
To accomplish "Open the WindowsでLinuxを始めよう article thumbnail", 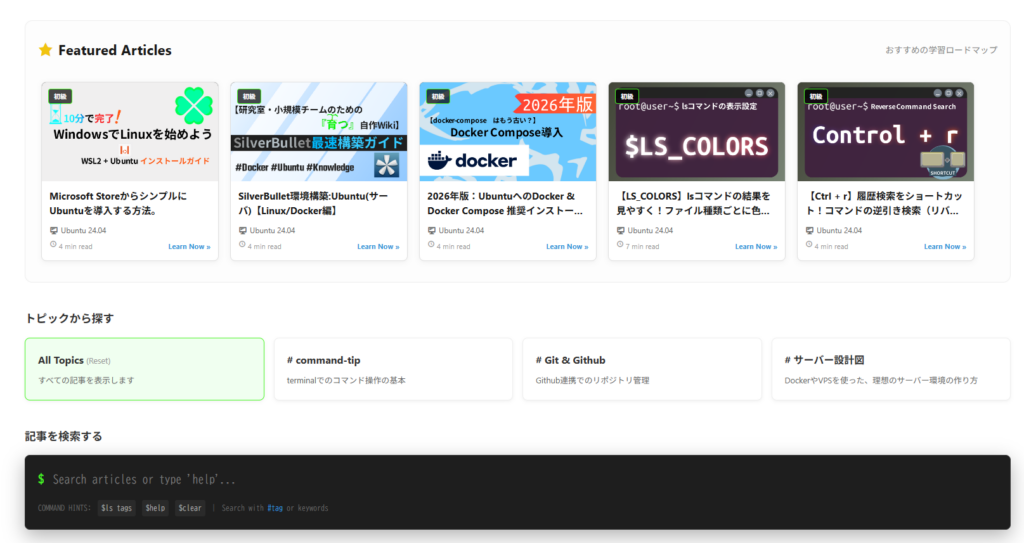I will click(x=130, y=131).
